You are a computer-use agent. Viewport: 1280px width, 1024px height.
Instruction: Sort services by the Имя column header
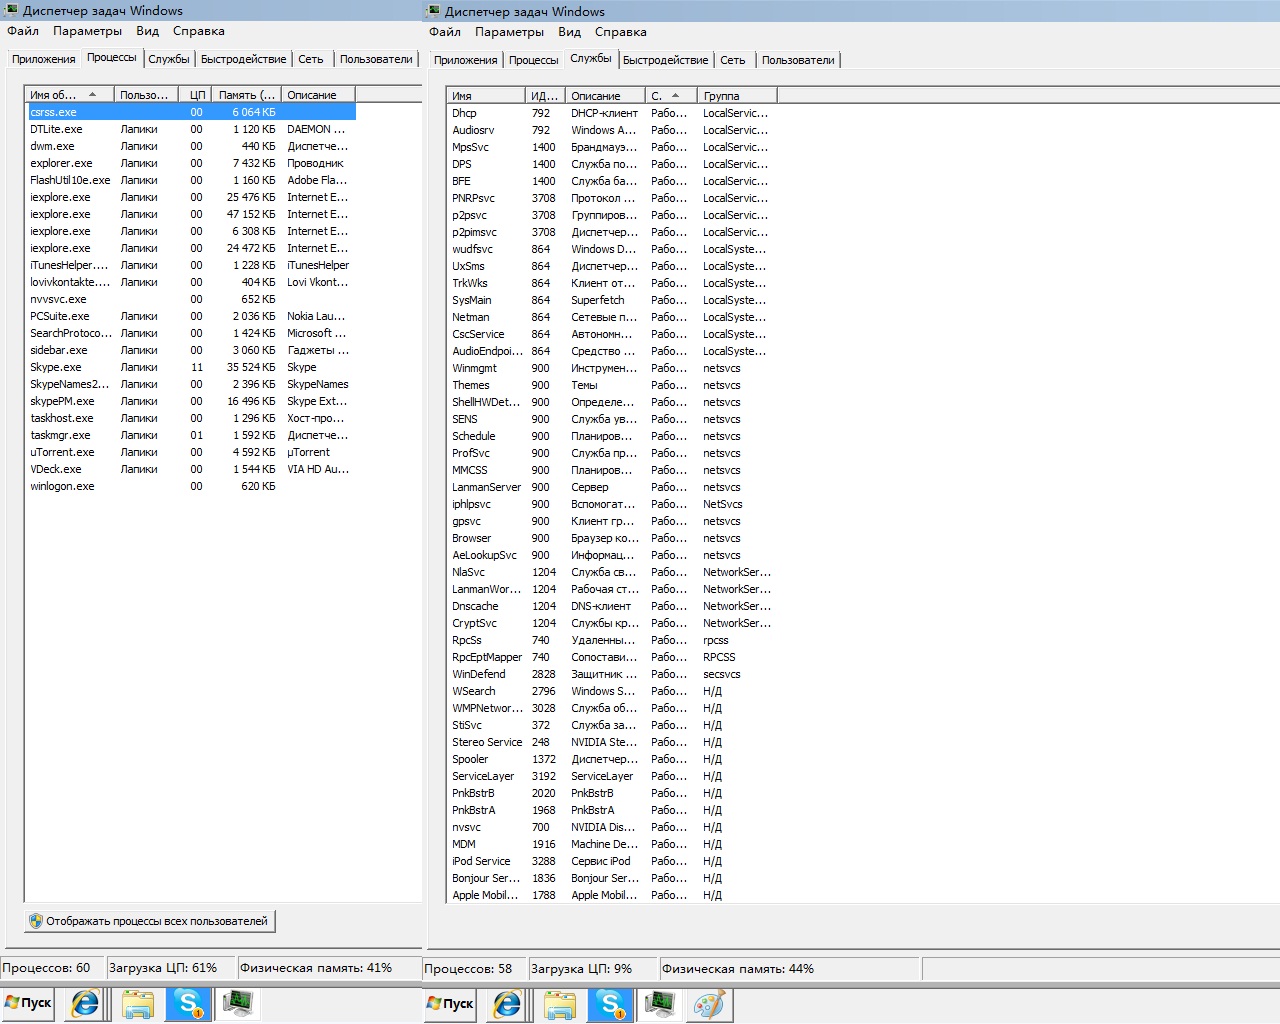pos(486,96)
